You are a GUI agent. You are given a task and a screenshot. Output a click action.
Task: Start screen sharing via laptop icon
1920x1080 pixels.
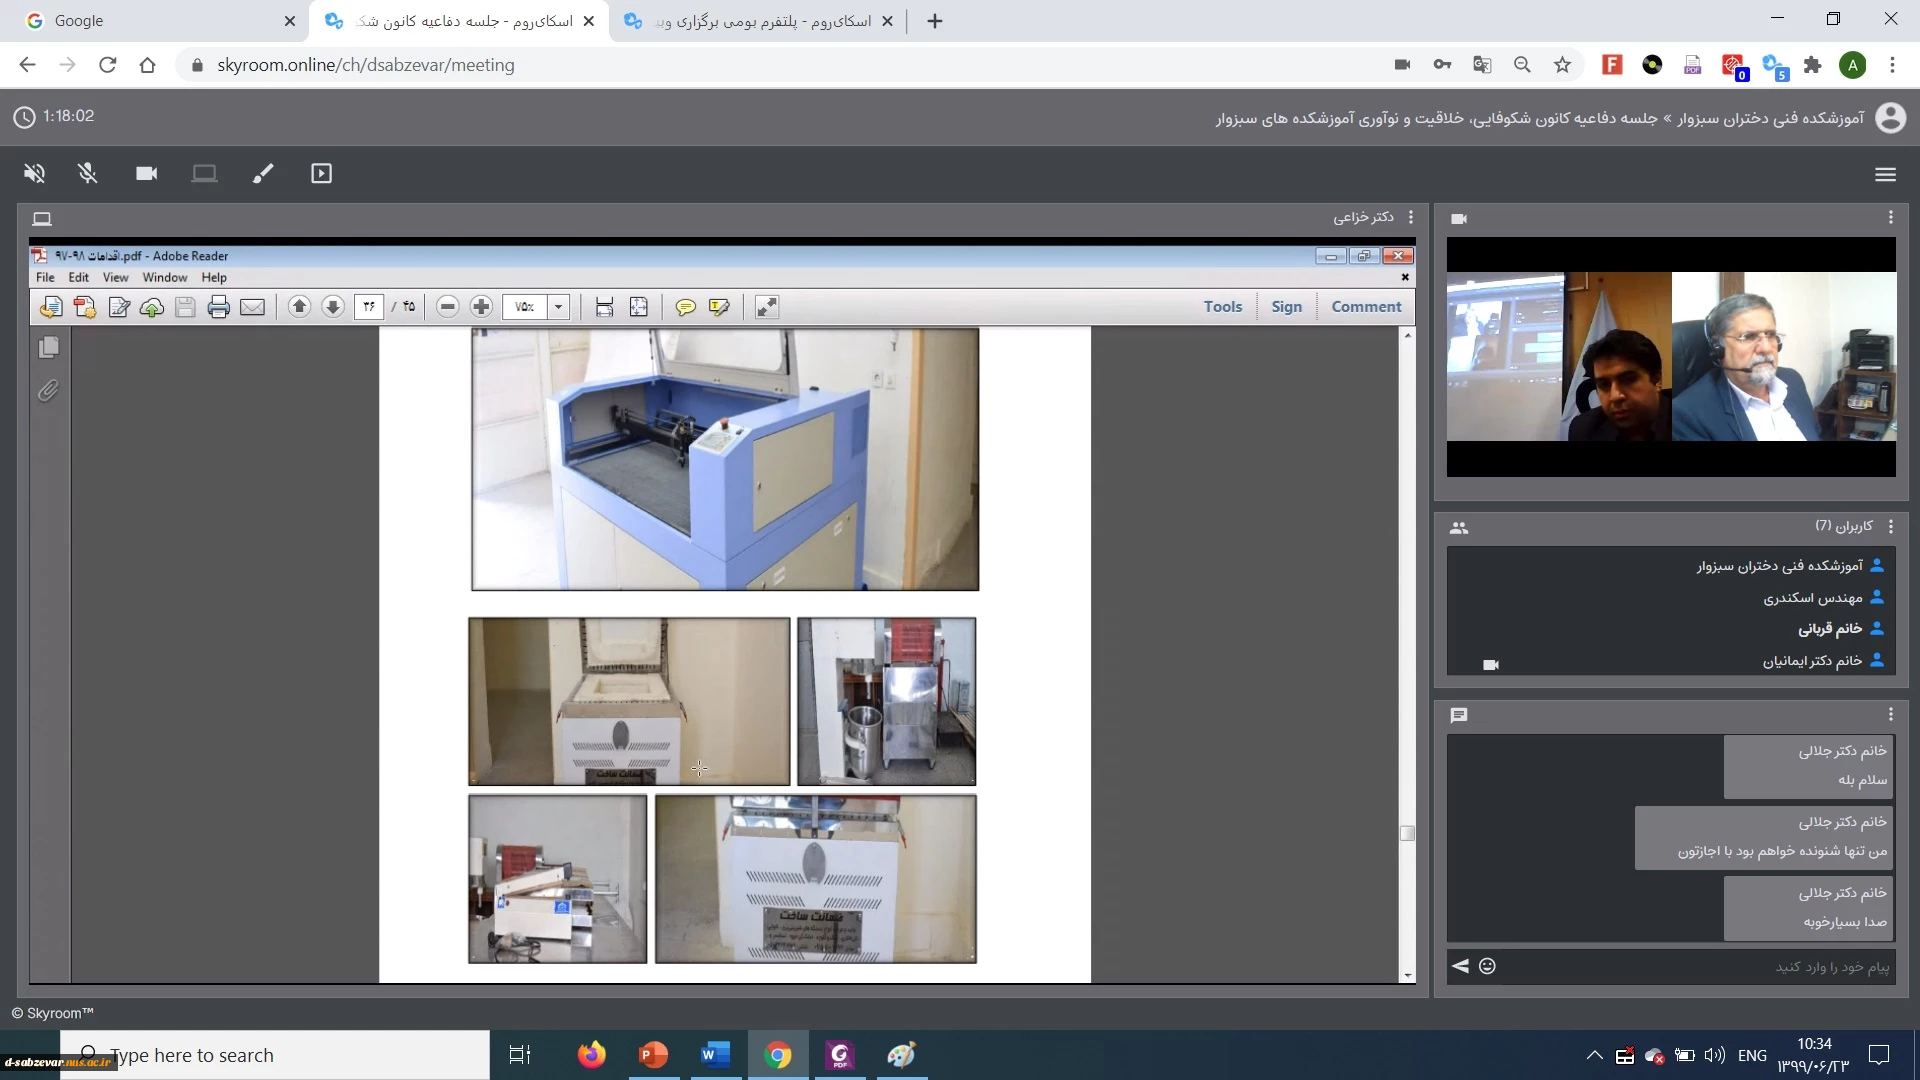tap(204, 174)
